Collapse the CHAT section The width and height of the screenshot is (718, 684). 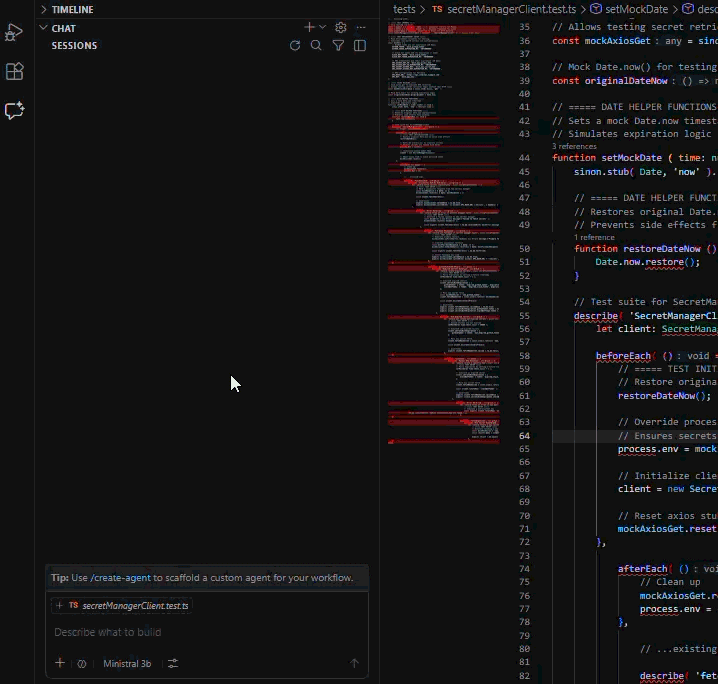(x=63, y=28)
